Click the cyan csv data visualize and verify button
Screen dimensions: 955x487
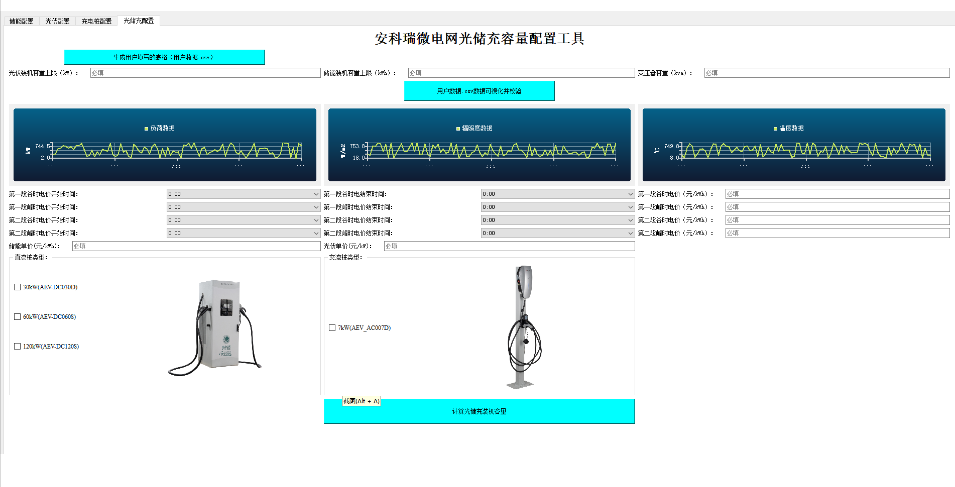(x=479, y=91)
